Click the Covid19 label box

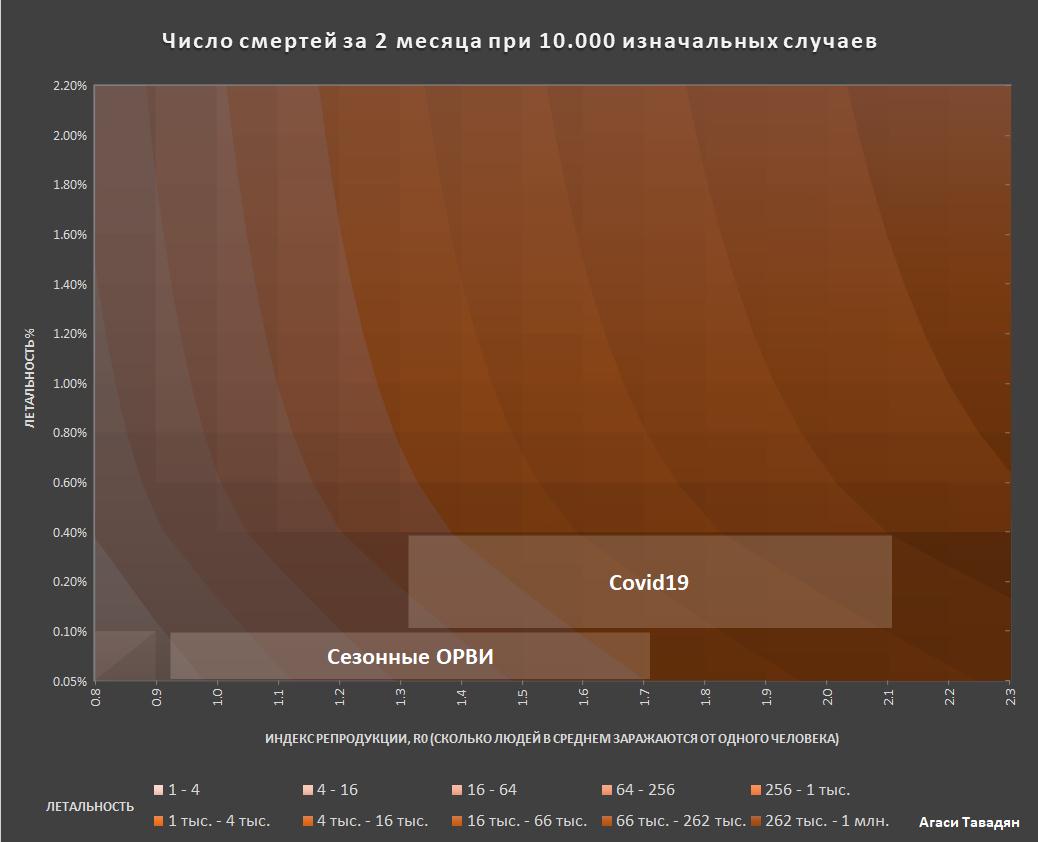click(x=649, y=582)
